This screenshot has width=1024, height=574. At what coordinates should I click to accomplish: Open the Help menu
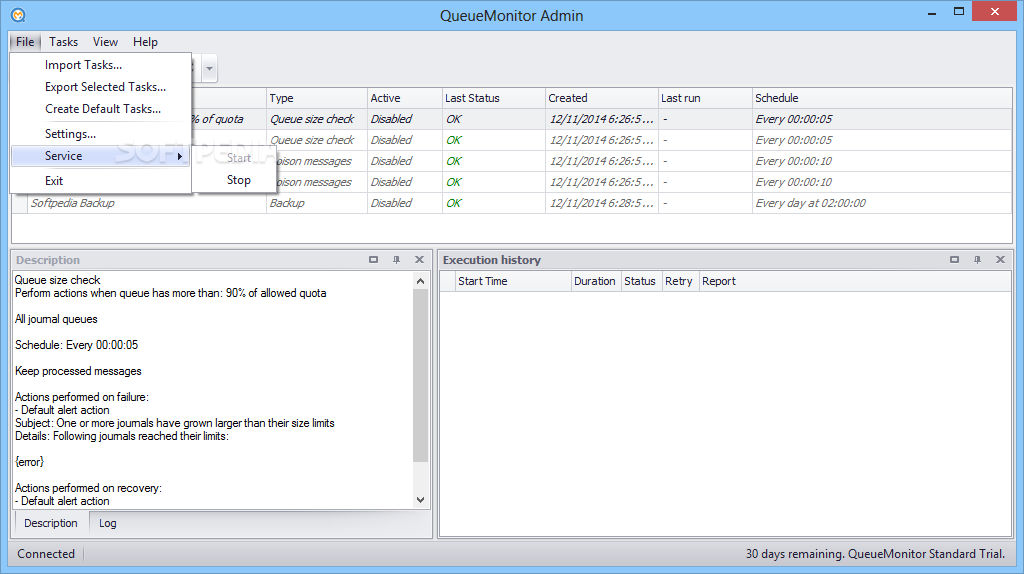click(x=145, y=42)
